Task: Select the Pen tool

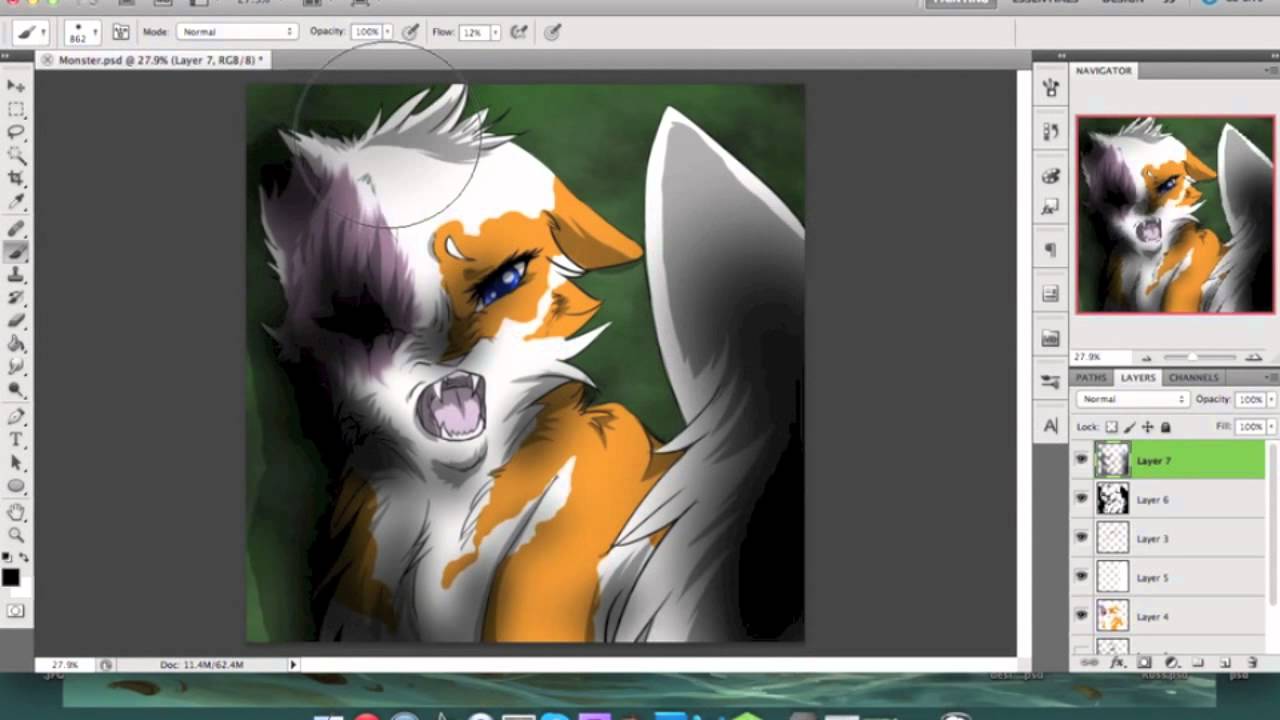Action: [x=16, y=417]
